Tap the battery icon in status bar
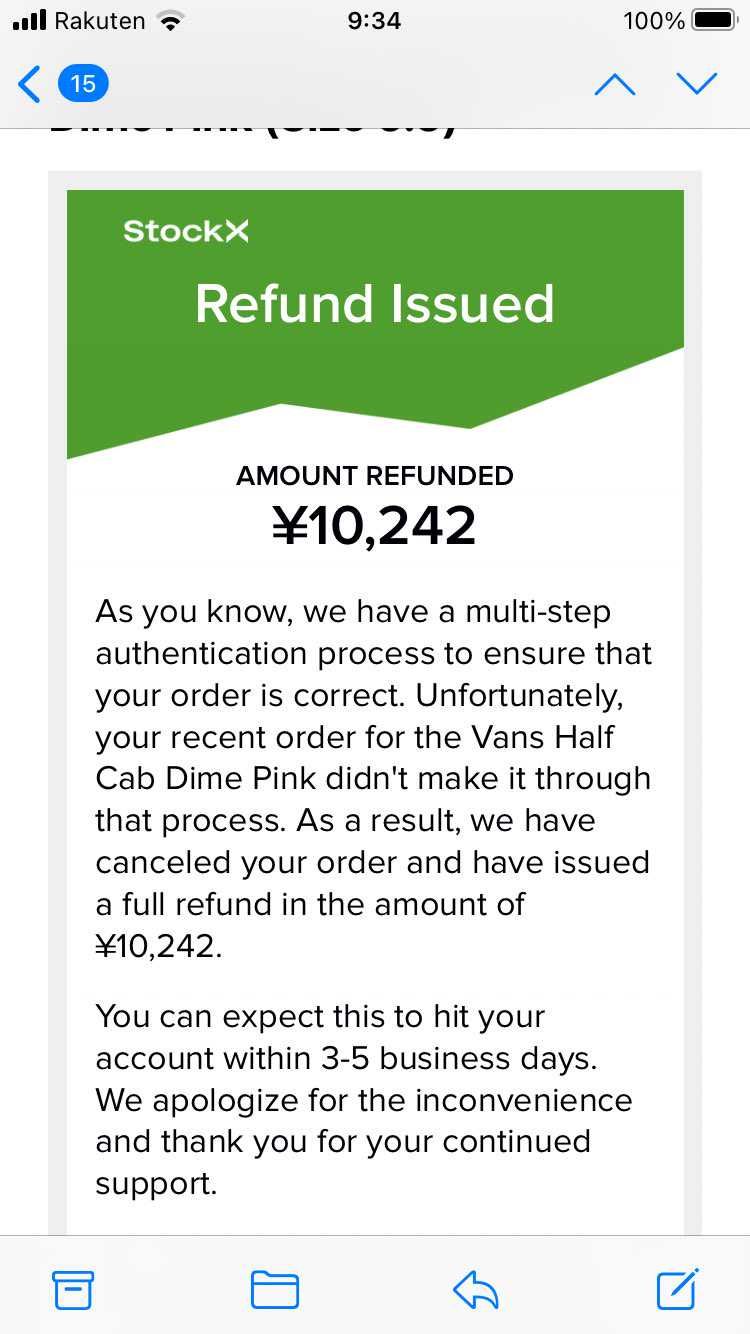750x1334 pixels. click(714, 21)
